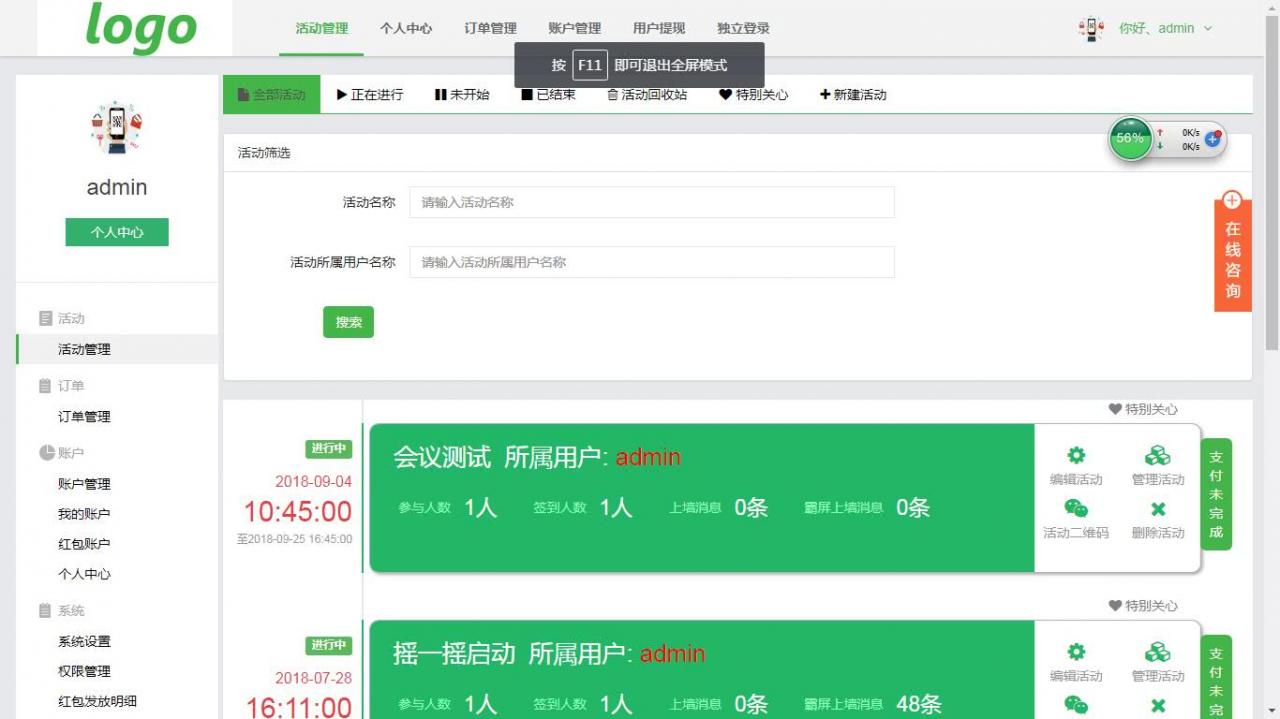
Task: Click the 编辑活动 gear icon for 摇一摇启动
Action: pos(1074,652)
